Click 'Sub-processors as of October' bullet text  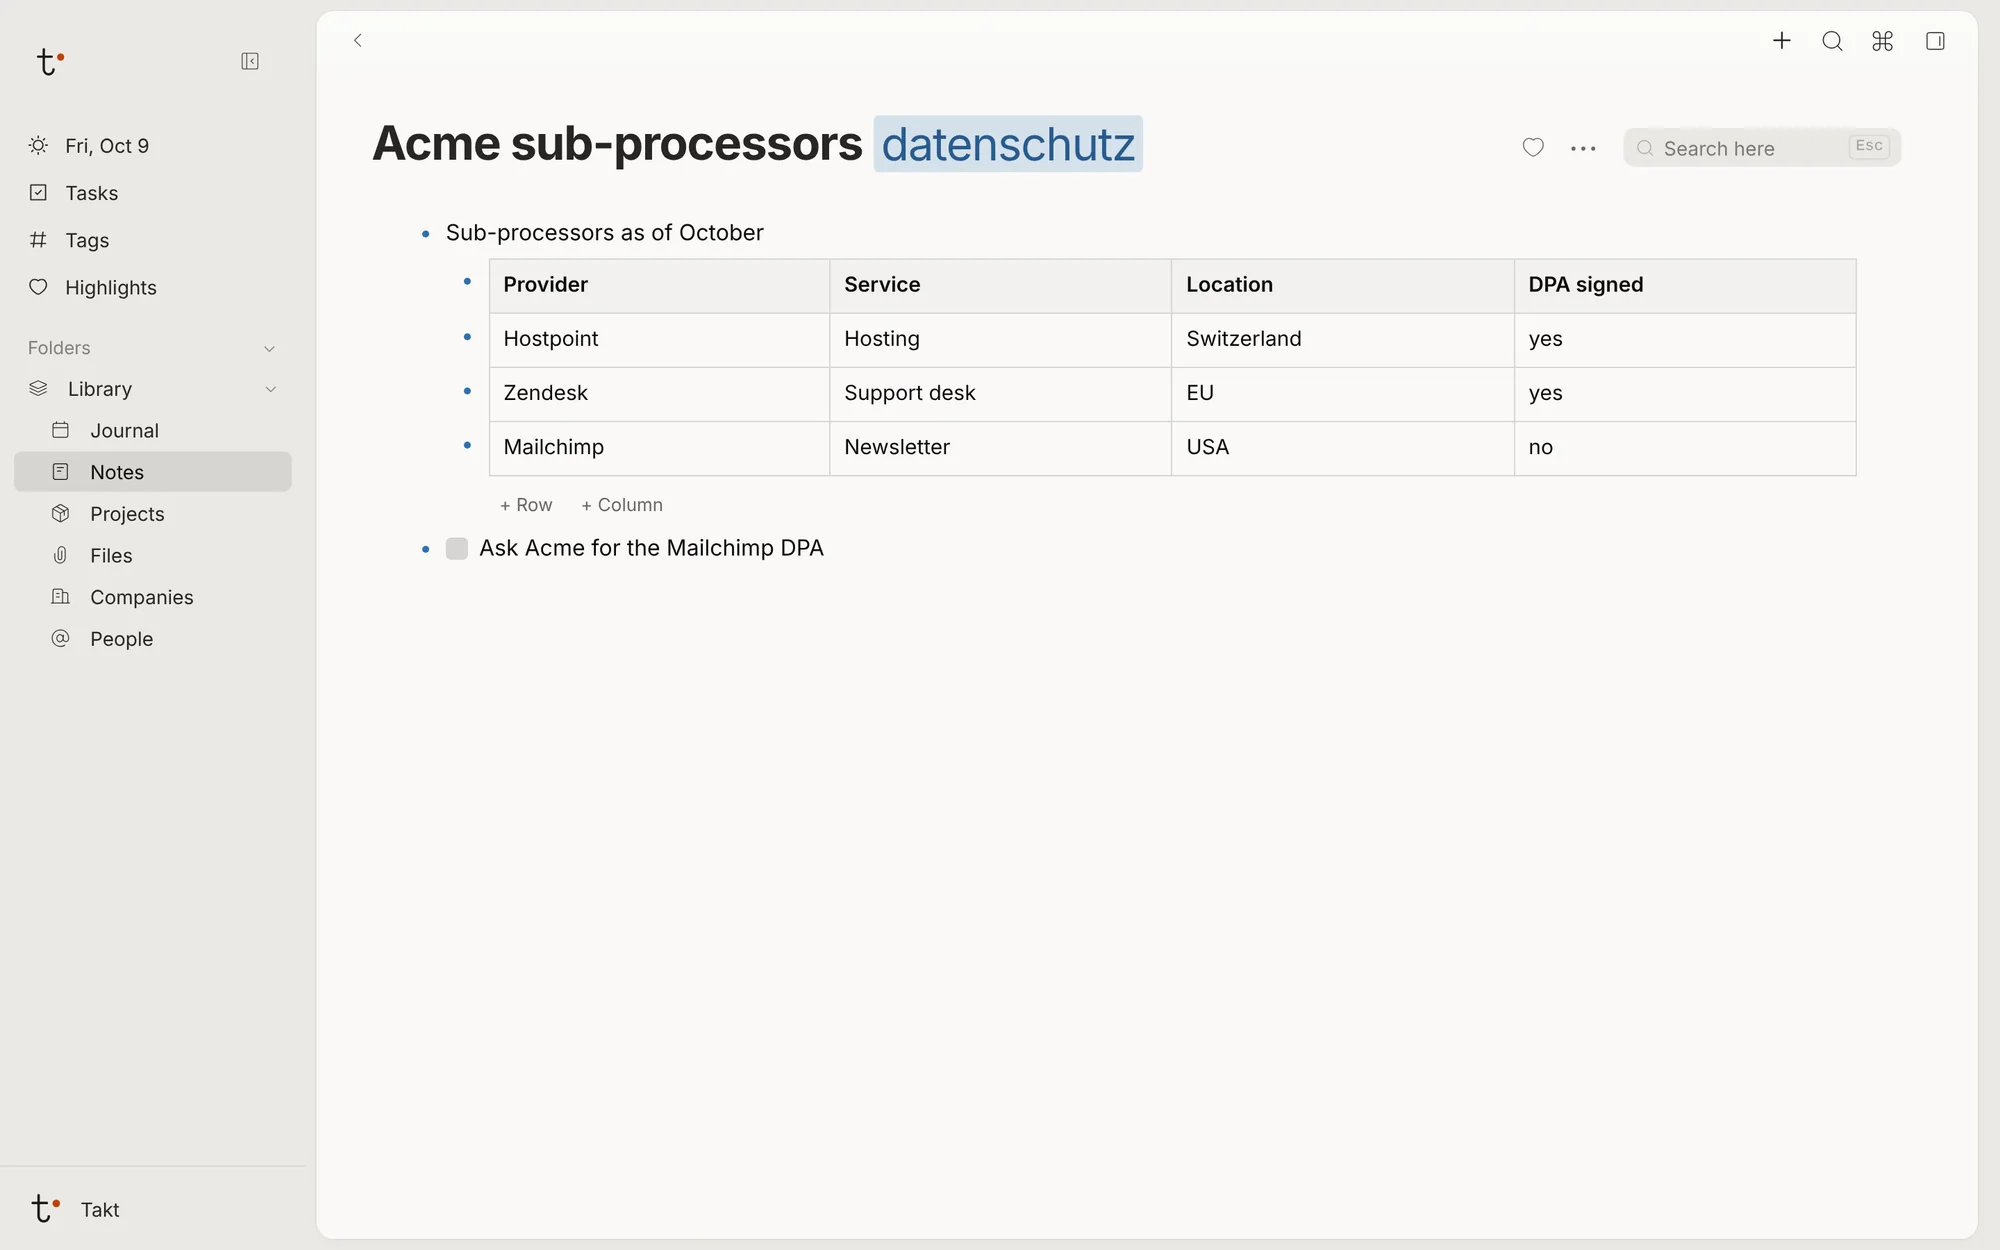(x=605, y=233)
